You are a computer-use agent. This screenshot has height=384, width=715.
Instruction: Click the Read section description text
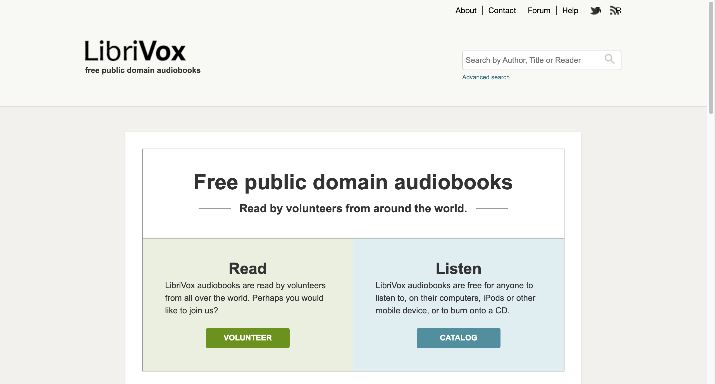click(245, 298)
